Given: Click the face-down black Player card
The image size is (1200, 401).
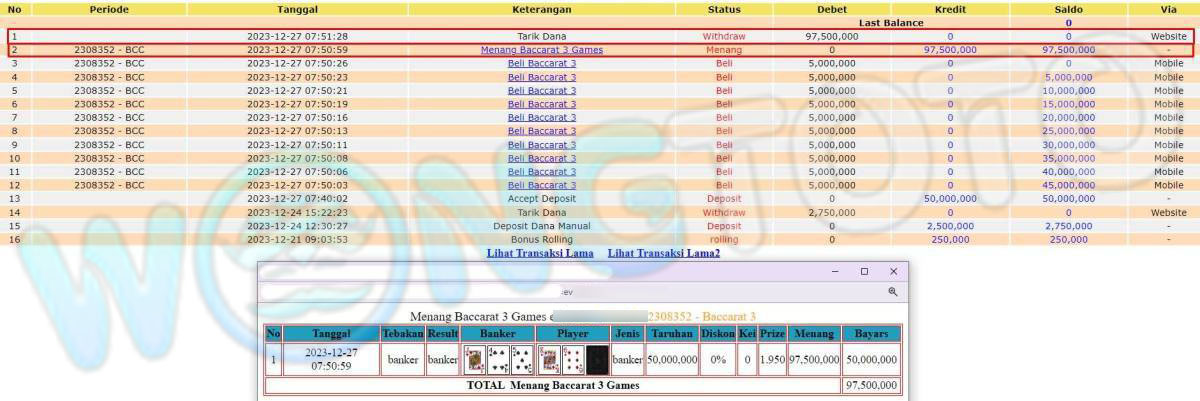Looking at the screenshot, I should 597,359.
